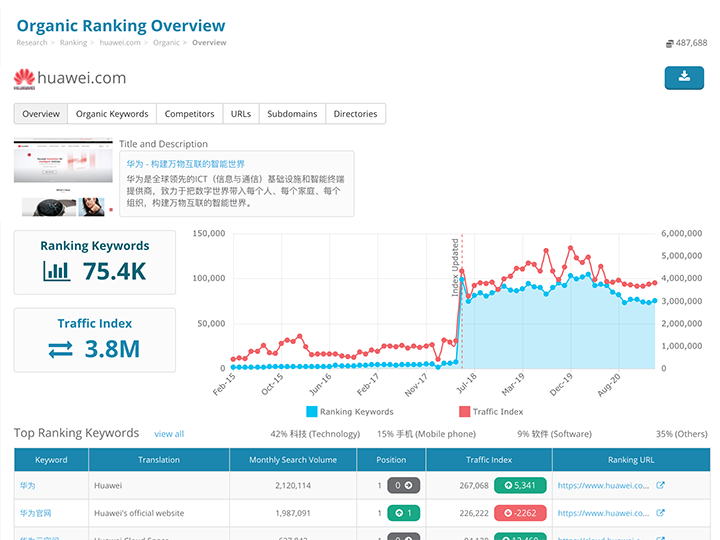The width and height of the screenshot is (720, 540).
Task: Click the arrows icon beside 3.8M Traffic Index
Action: (x=60, y=349)
